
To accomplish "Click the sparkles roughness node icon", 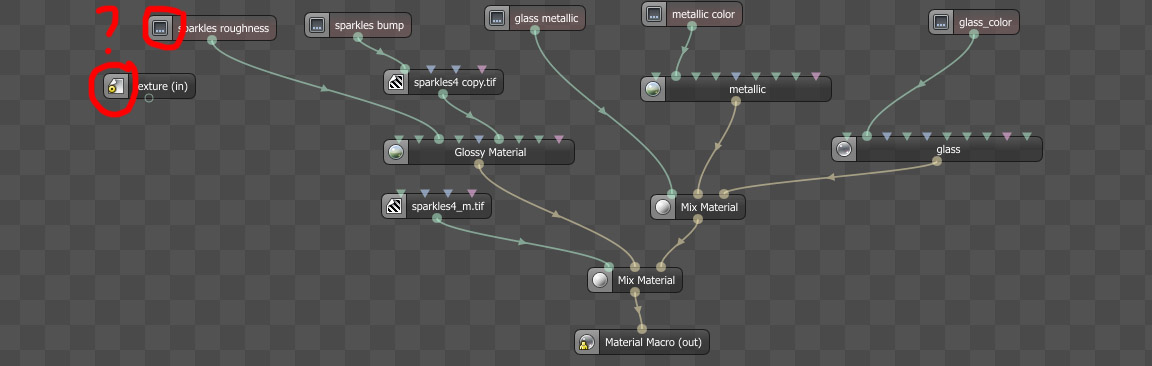I will (161, 28).
